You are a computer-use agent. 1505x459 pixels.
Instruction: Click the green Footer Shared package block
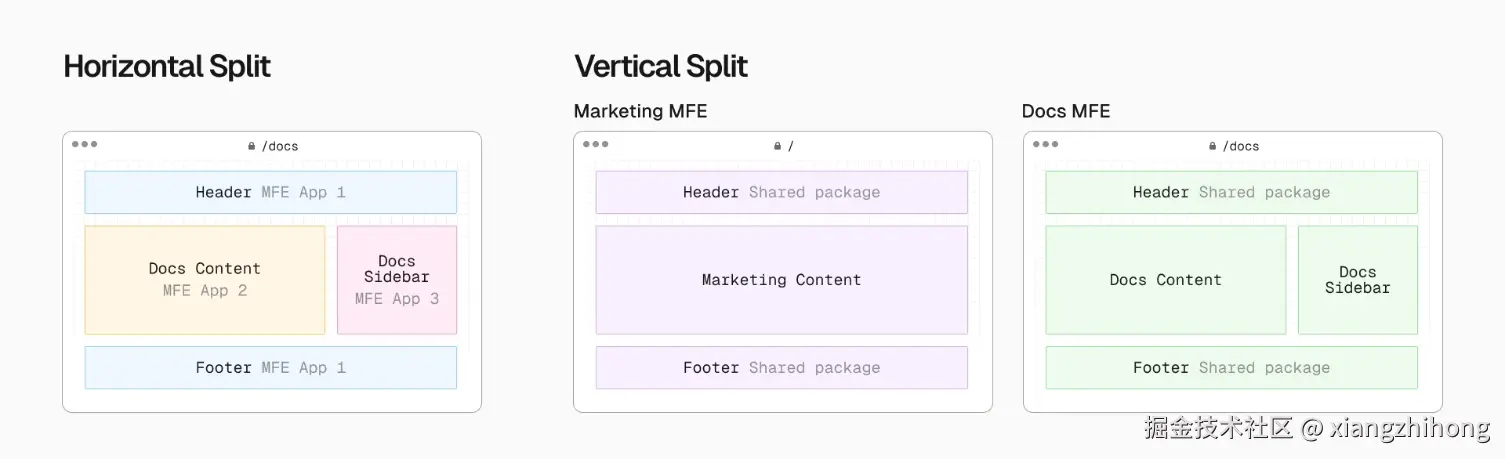pos(1231,368)
